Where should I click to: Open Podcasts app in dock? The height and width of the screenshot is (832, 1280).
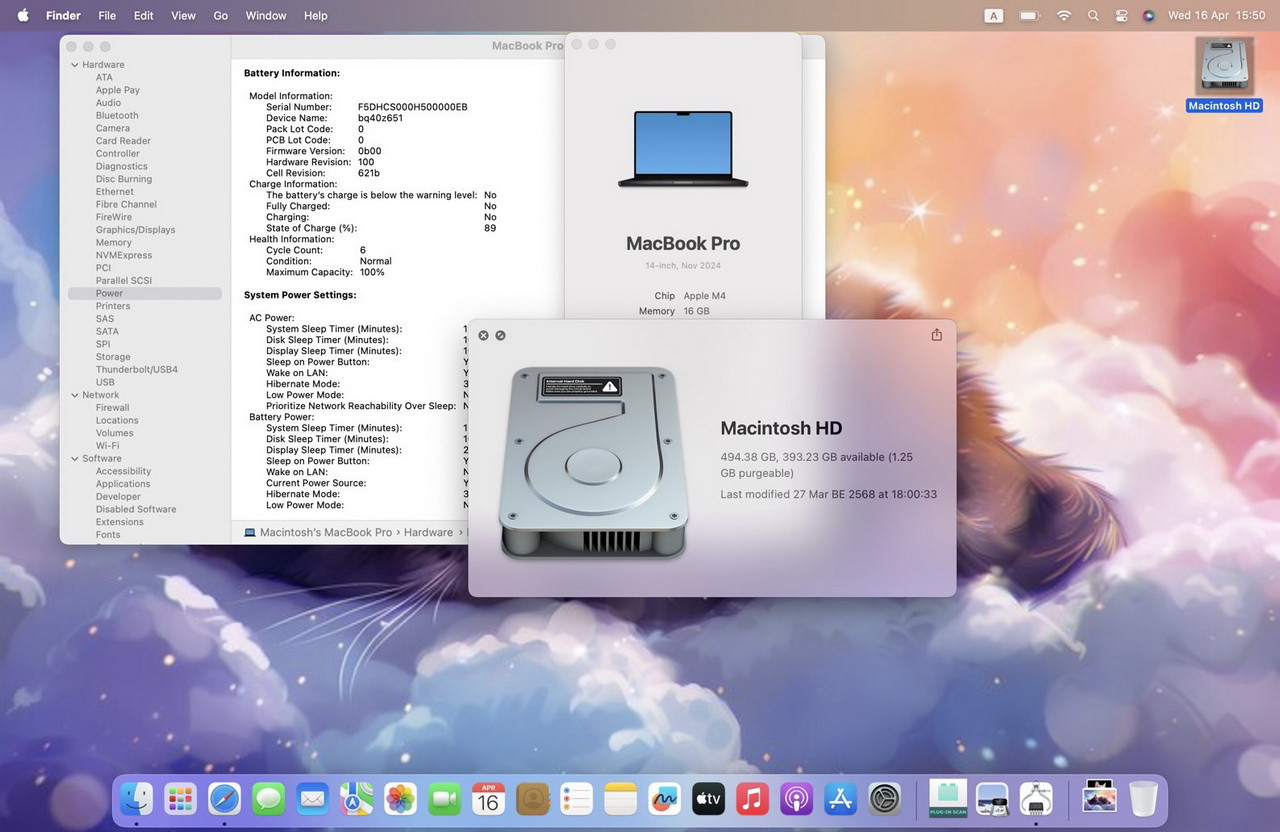[796, 799]
